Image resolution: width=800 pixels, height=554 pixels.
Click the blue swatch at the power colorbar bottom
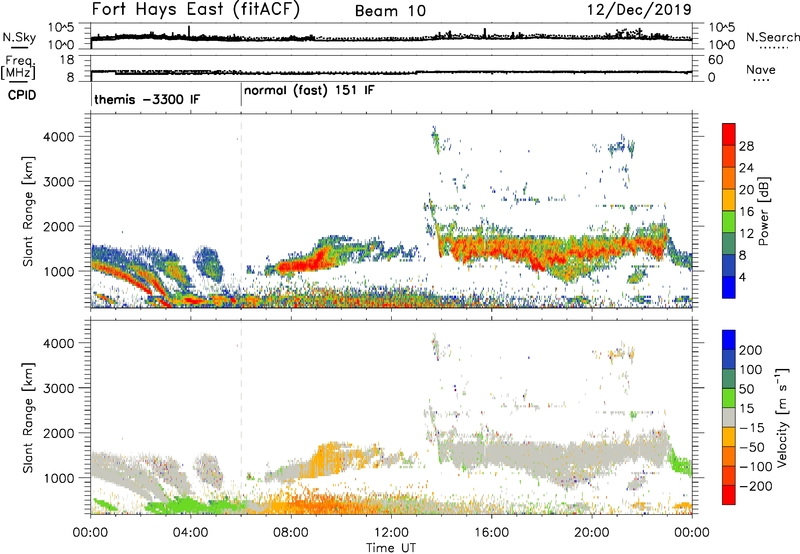[x=729, y=287]
